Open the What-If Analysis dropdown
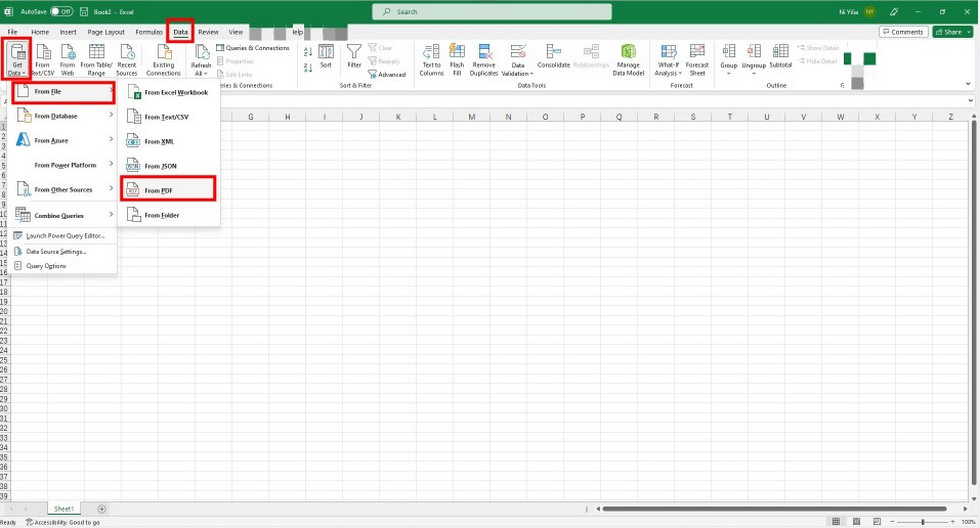980x528 pixels. (668, 59)
